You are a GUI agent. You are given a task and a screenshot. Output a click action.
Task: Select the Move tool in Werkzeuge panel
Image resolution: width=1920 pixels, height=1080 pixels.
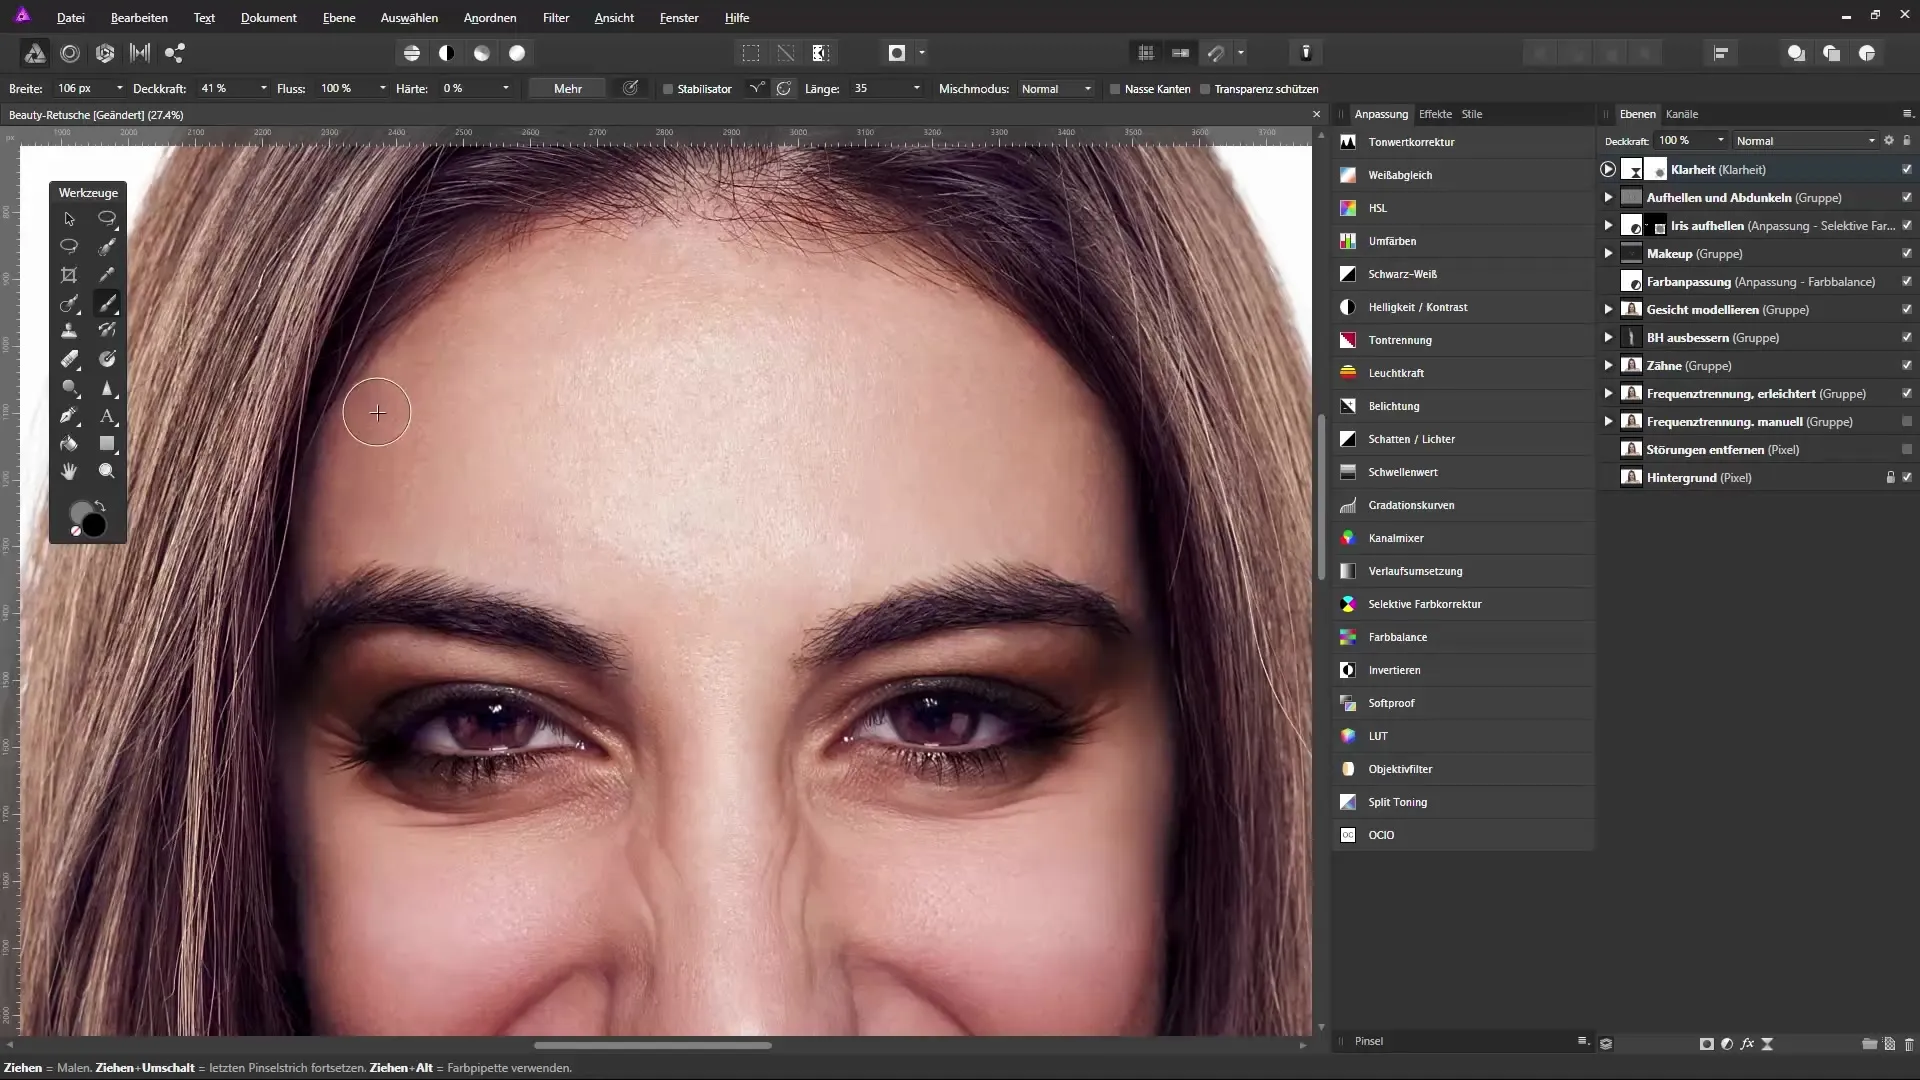pos(69,219)
